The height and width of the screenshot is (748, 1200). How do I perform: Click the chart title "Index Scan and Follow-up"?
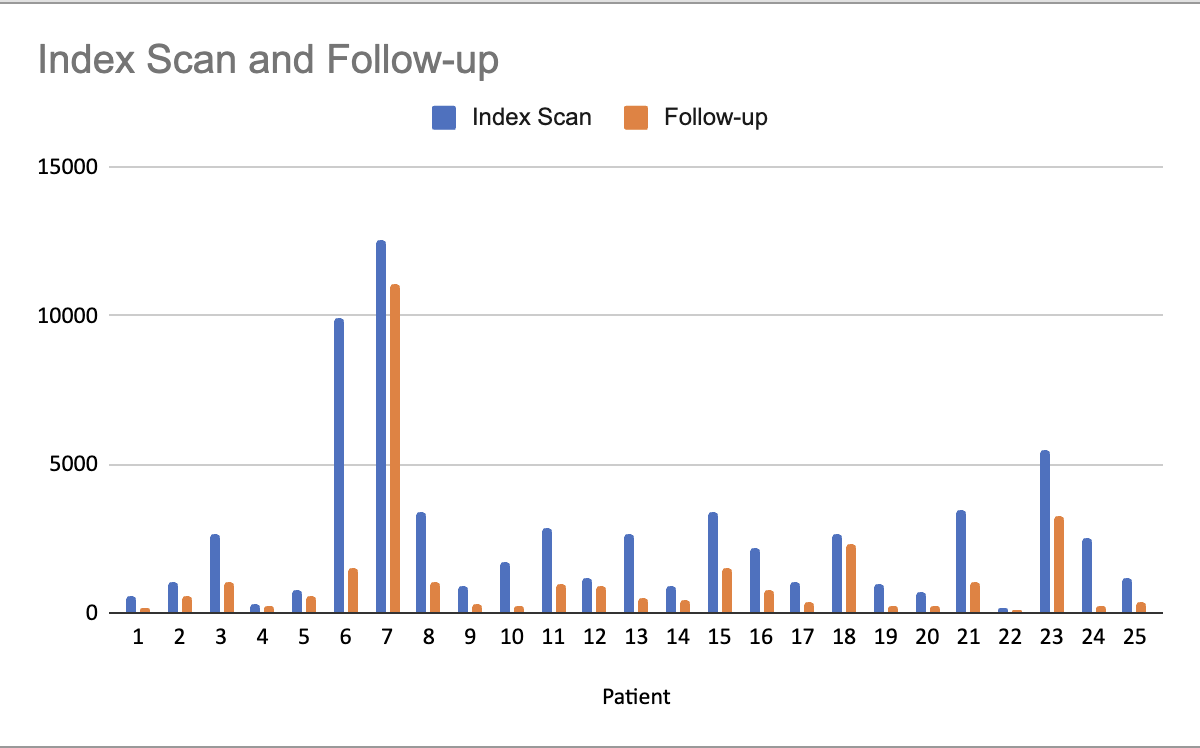coord(268,61)
